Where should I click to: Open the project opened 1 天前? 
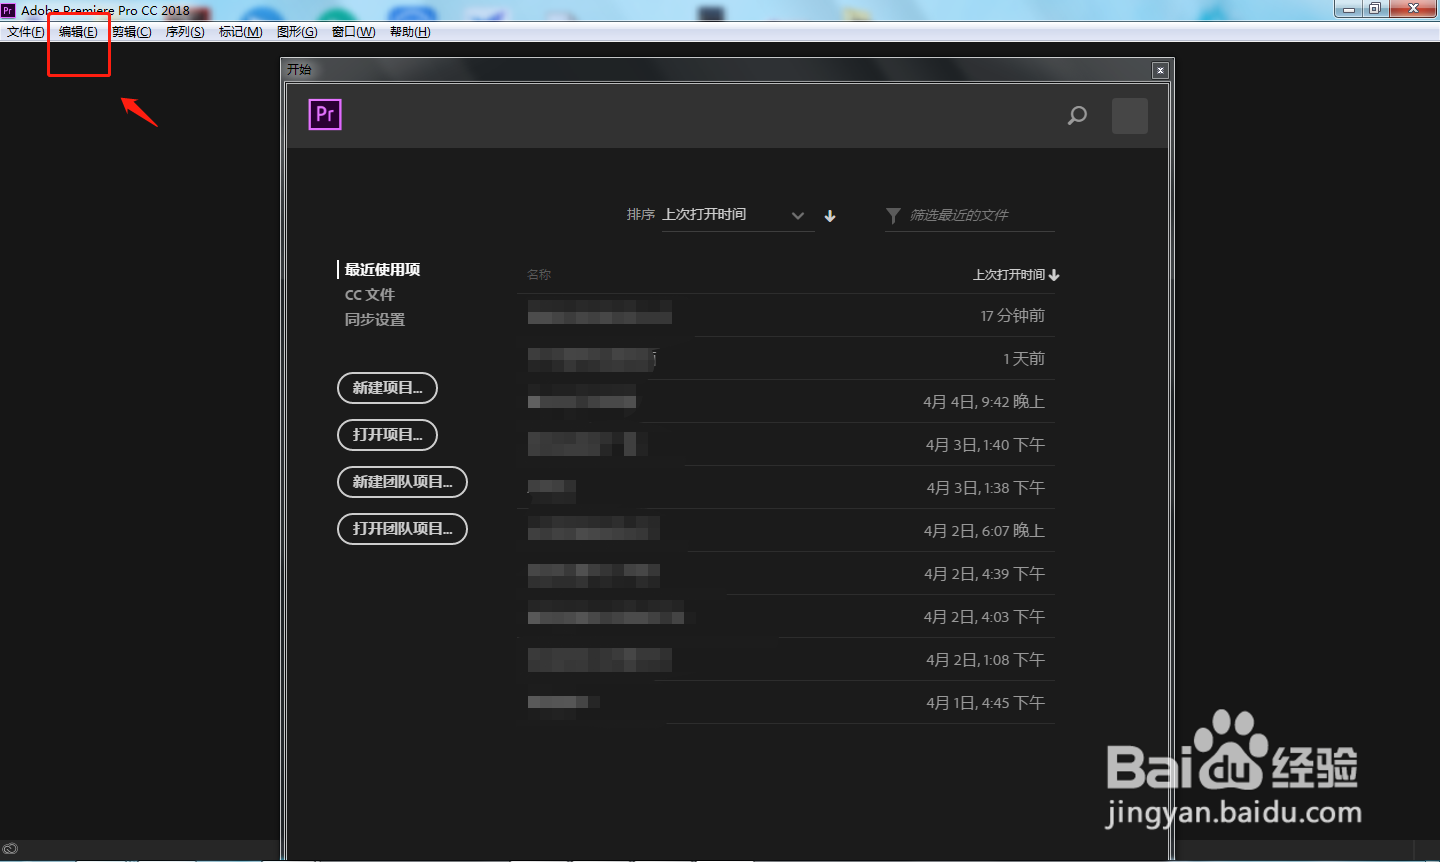[x=786, y=358]
